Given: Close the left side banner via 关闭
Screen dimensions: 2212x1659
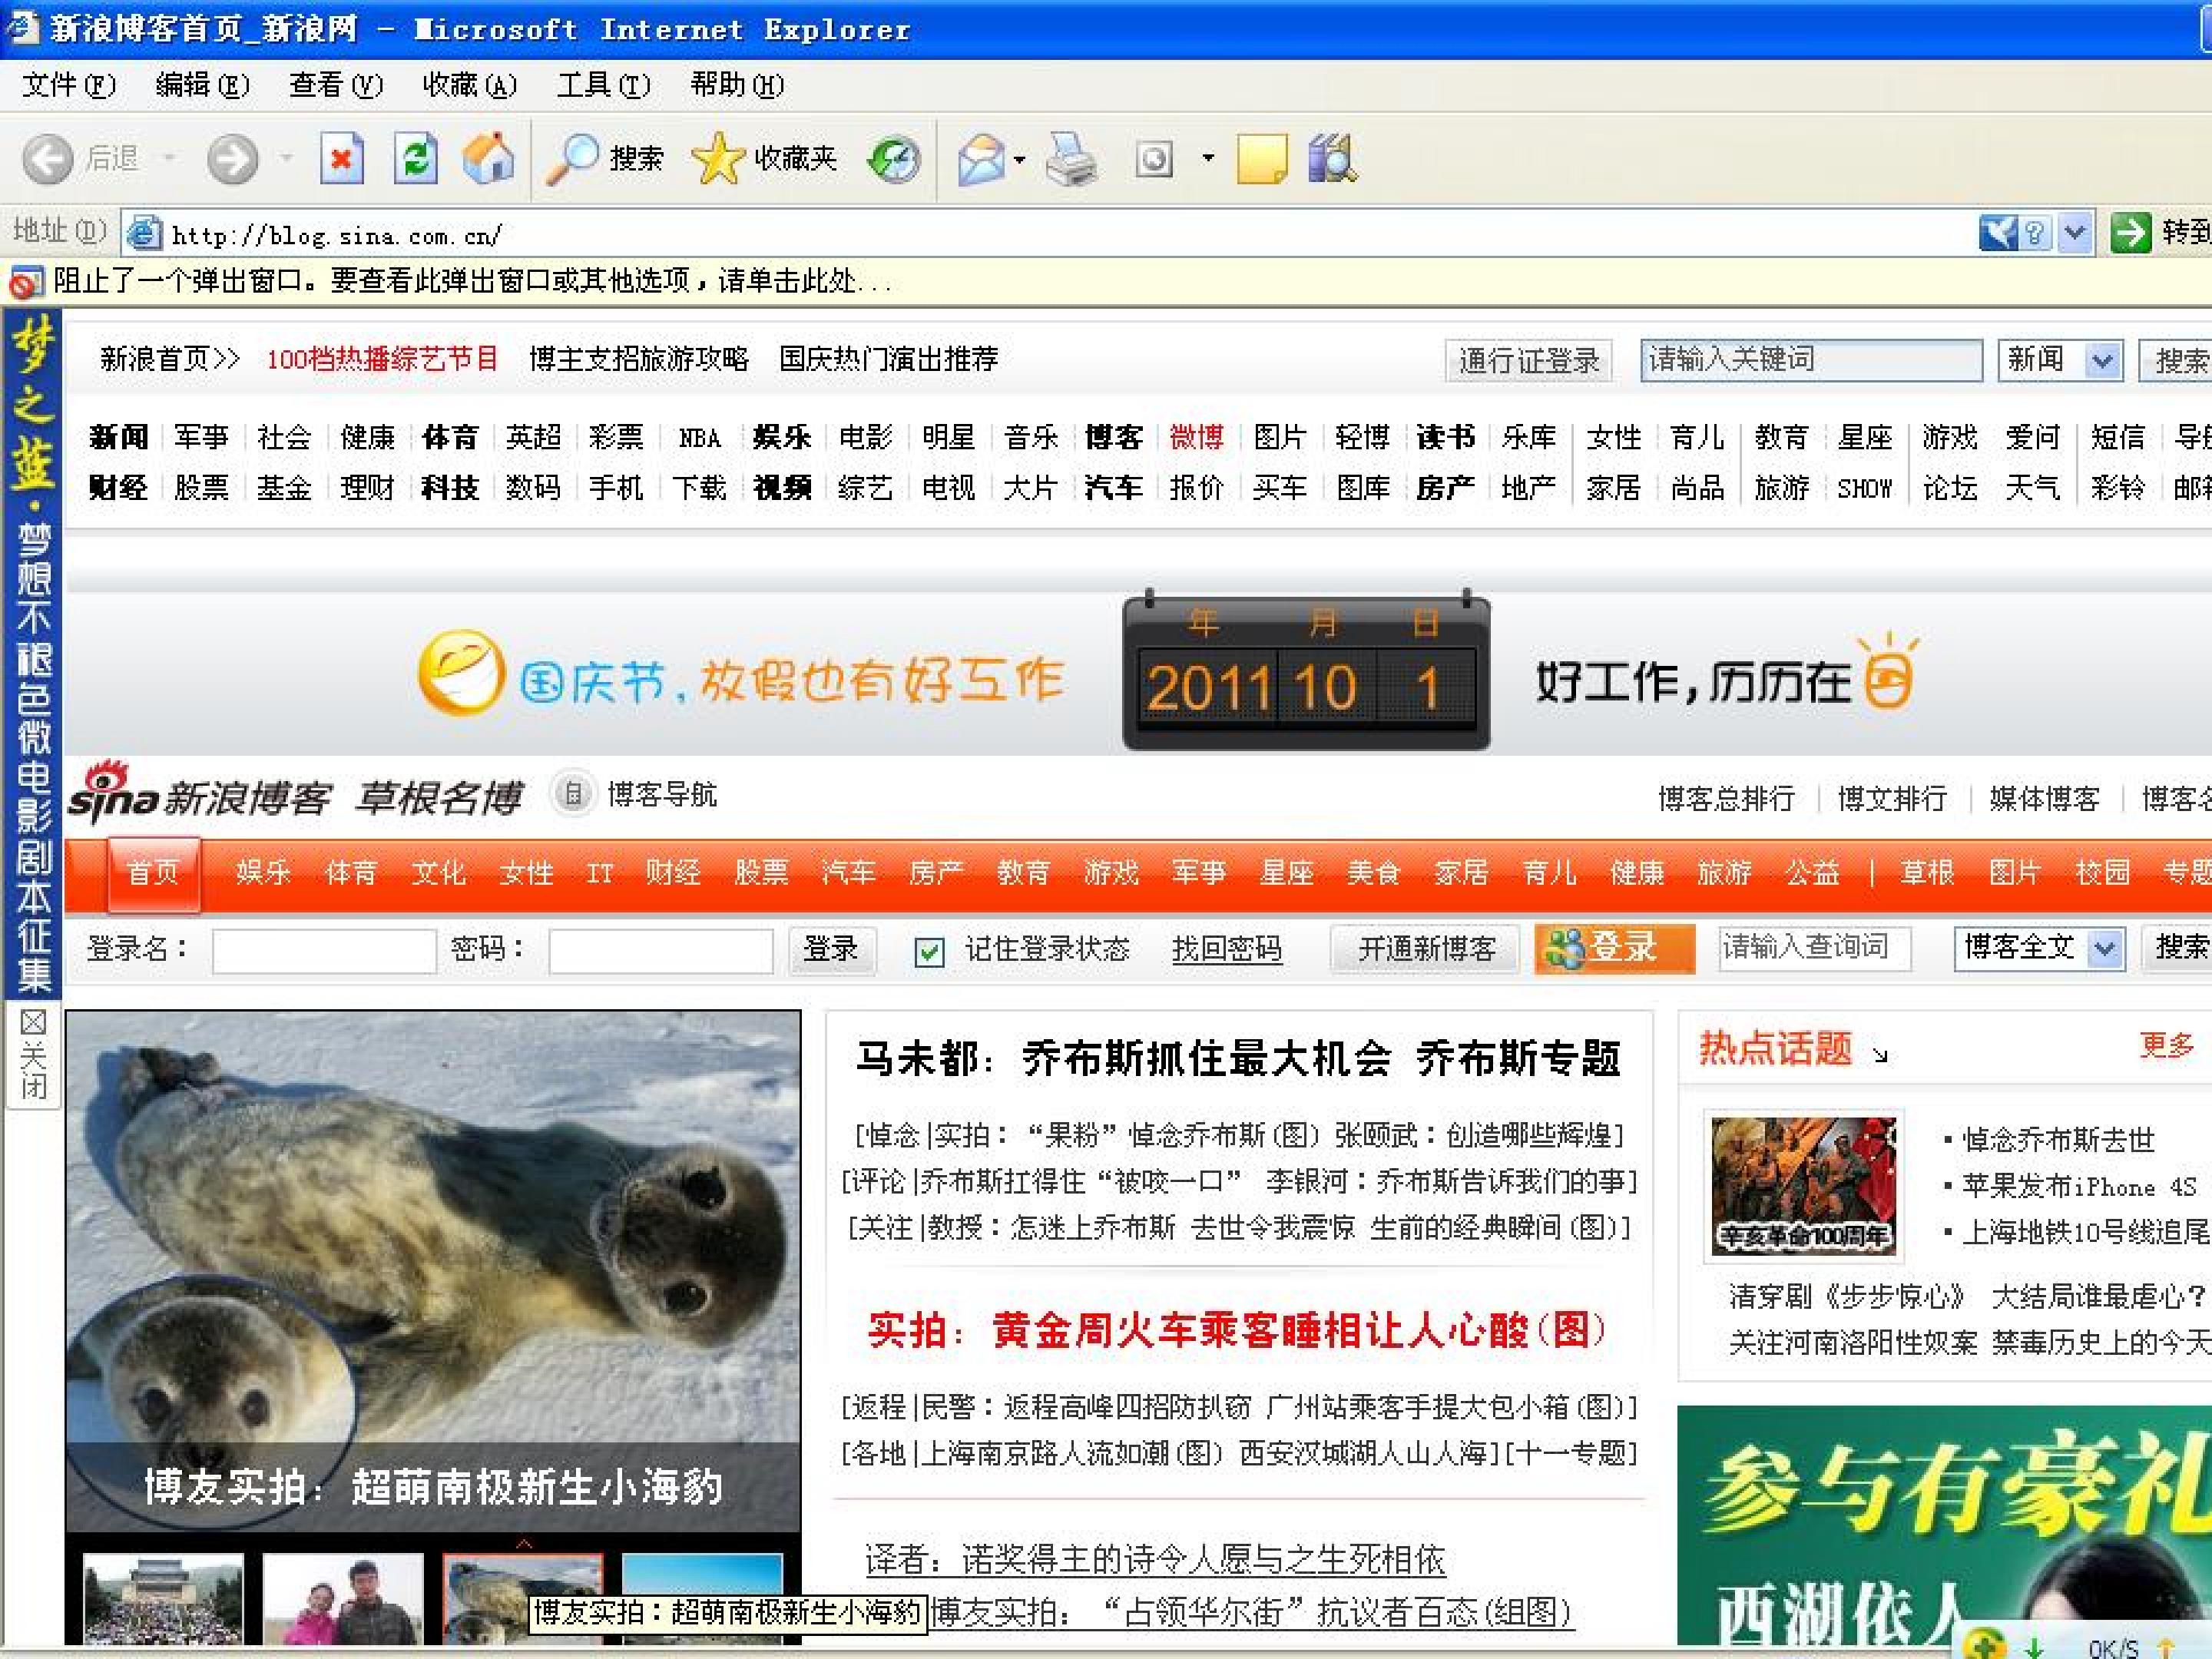Looking at the screenshot, I should coord(33,1054).
